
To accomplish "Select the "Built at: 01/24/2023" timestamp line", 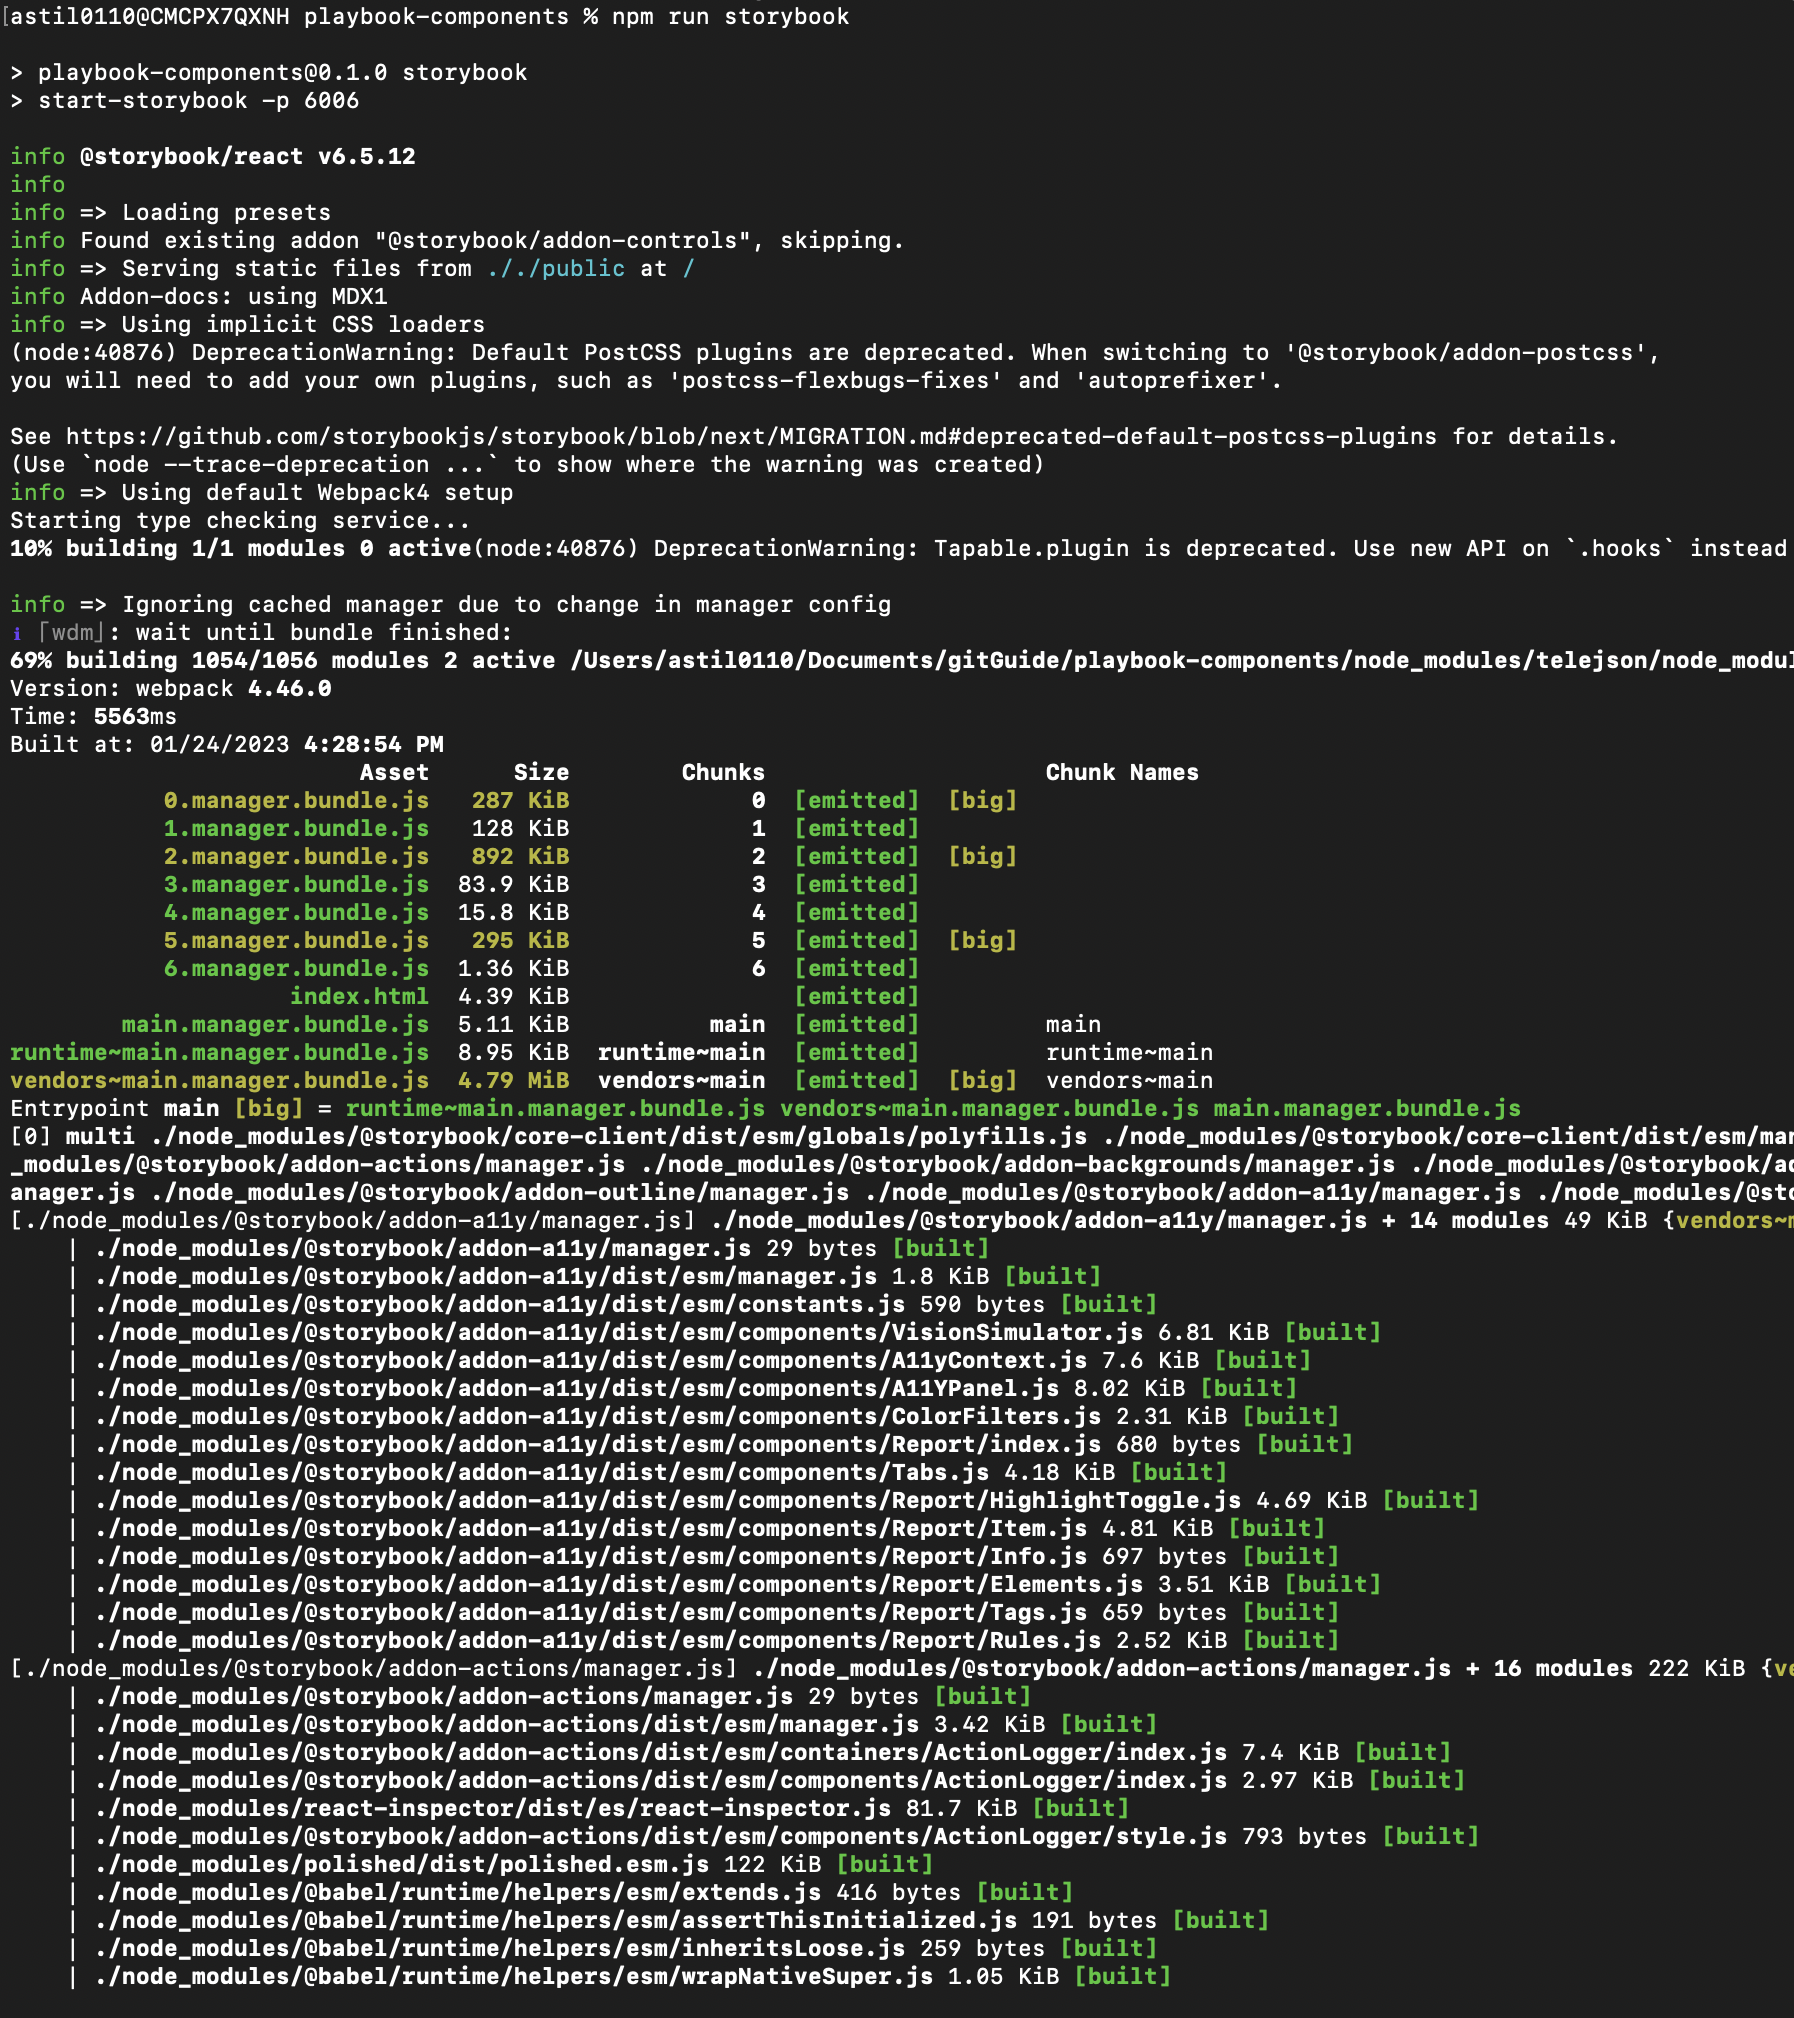I will pos(227,745).
